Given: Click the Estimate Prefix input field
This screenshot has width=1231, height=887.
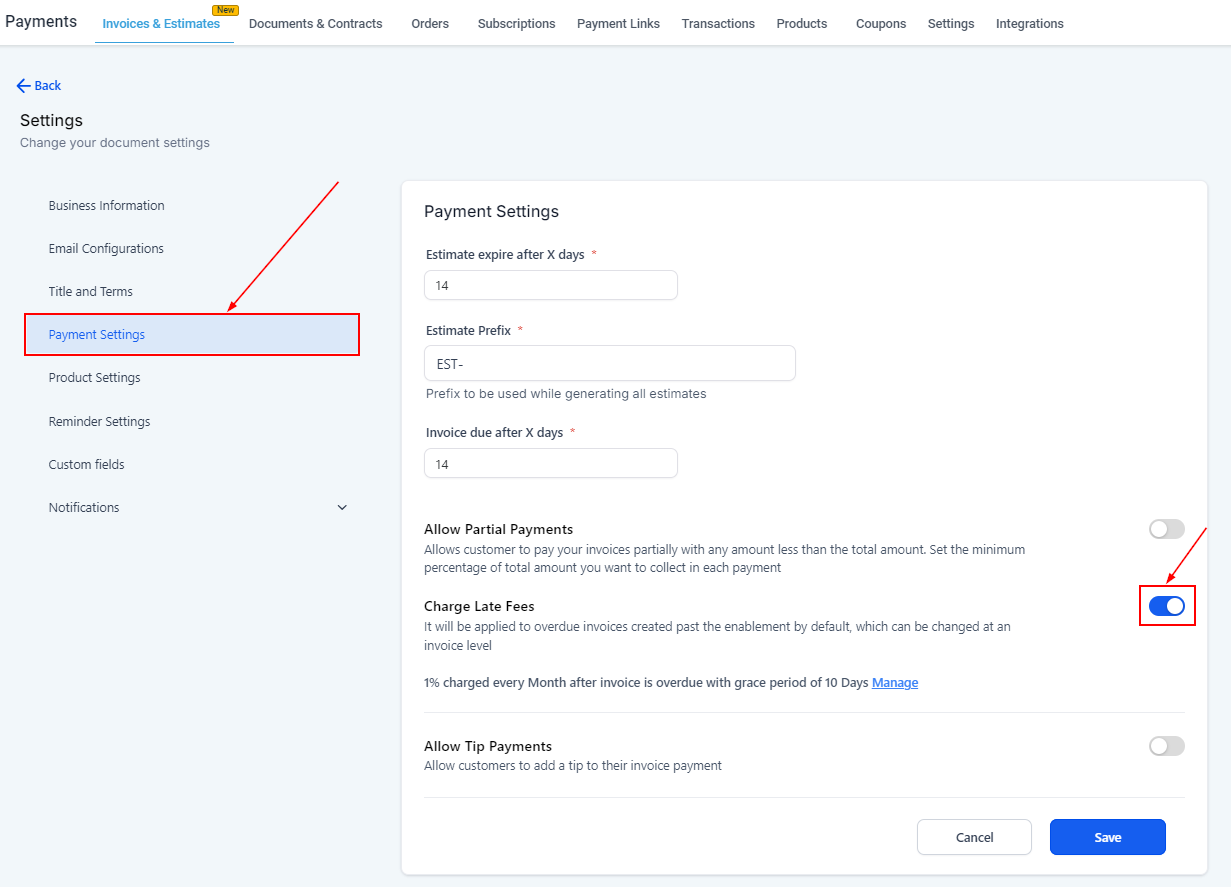Looking at the screenshot, I should point(609,364).
